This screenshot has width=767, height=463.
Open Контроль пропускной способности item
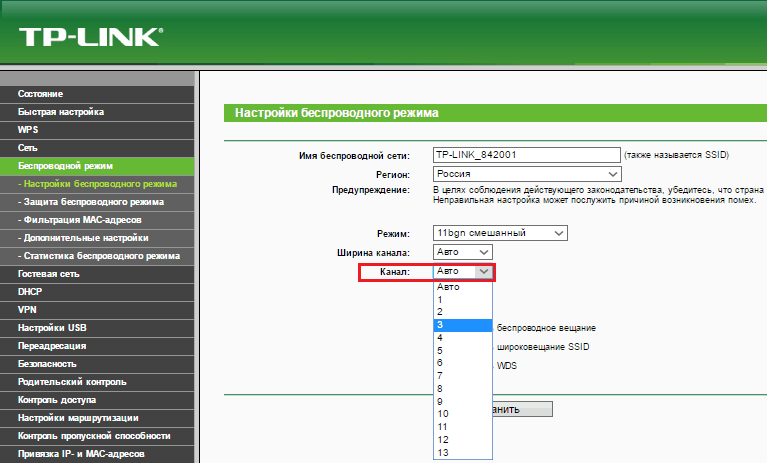coord(97,436)
